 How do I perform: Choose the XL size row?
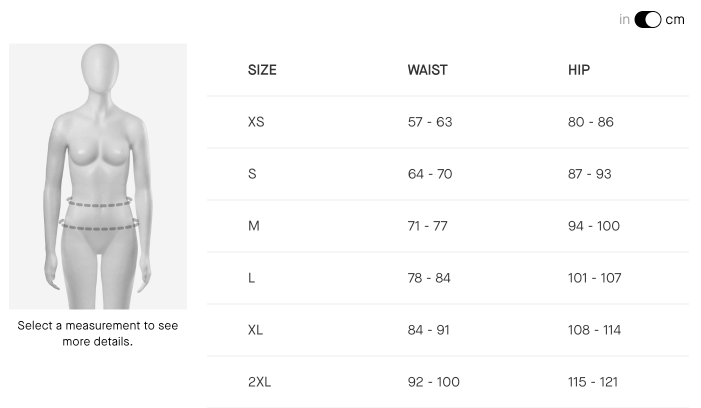pos(448,330)
